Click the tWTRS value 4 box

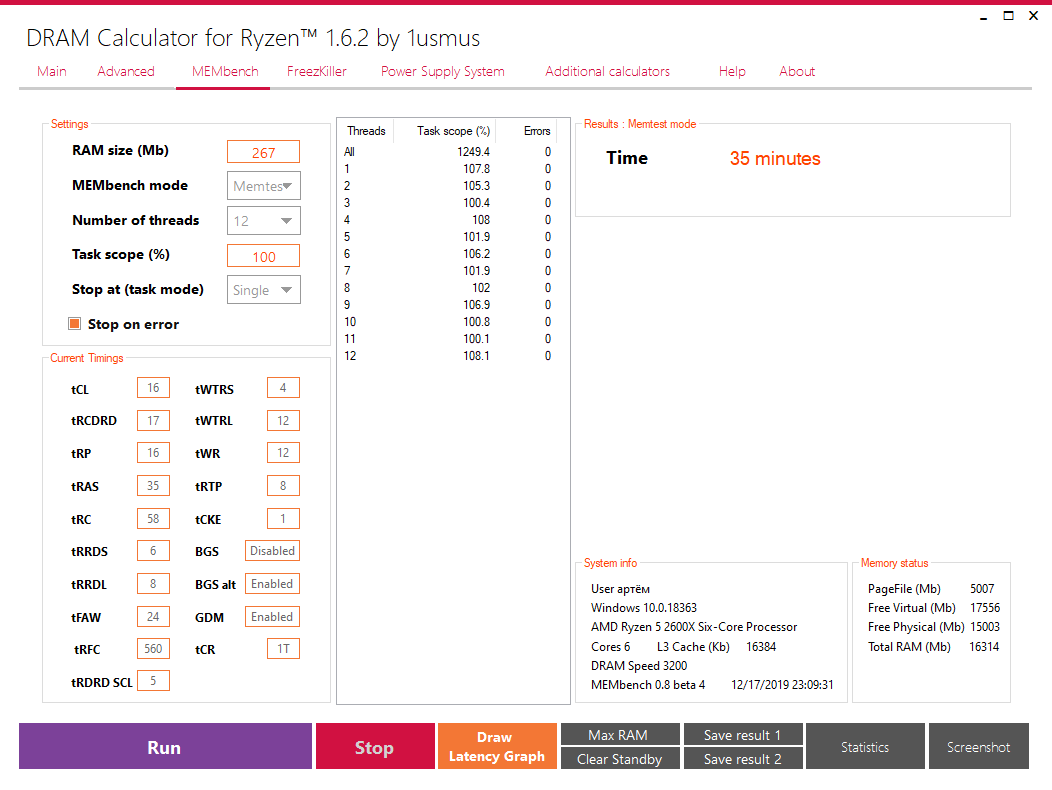283,388
